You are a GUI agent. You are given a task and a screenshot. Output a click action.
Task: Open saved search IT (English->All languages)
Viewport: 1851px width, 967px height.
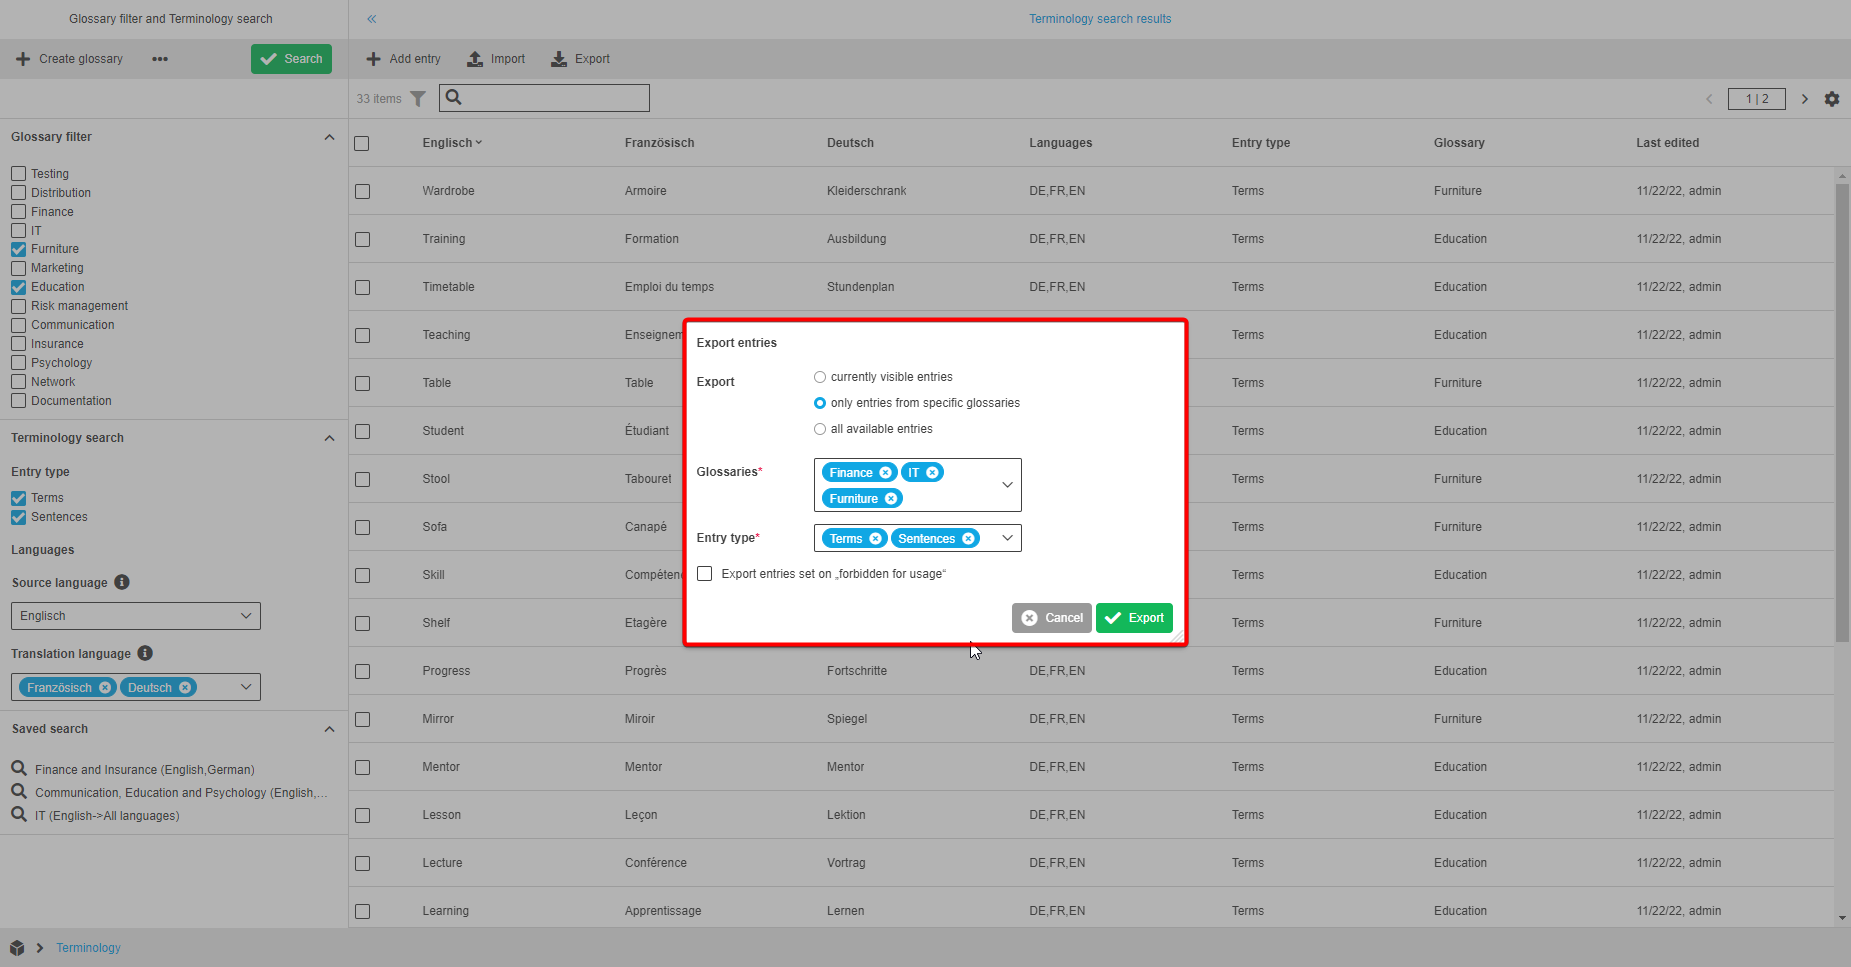click(x=107, y=815)
